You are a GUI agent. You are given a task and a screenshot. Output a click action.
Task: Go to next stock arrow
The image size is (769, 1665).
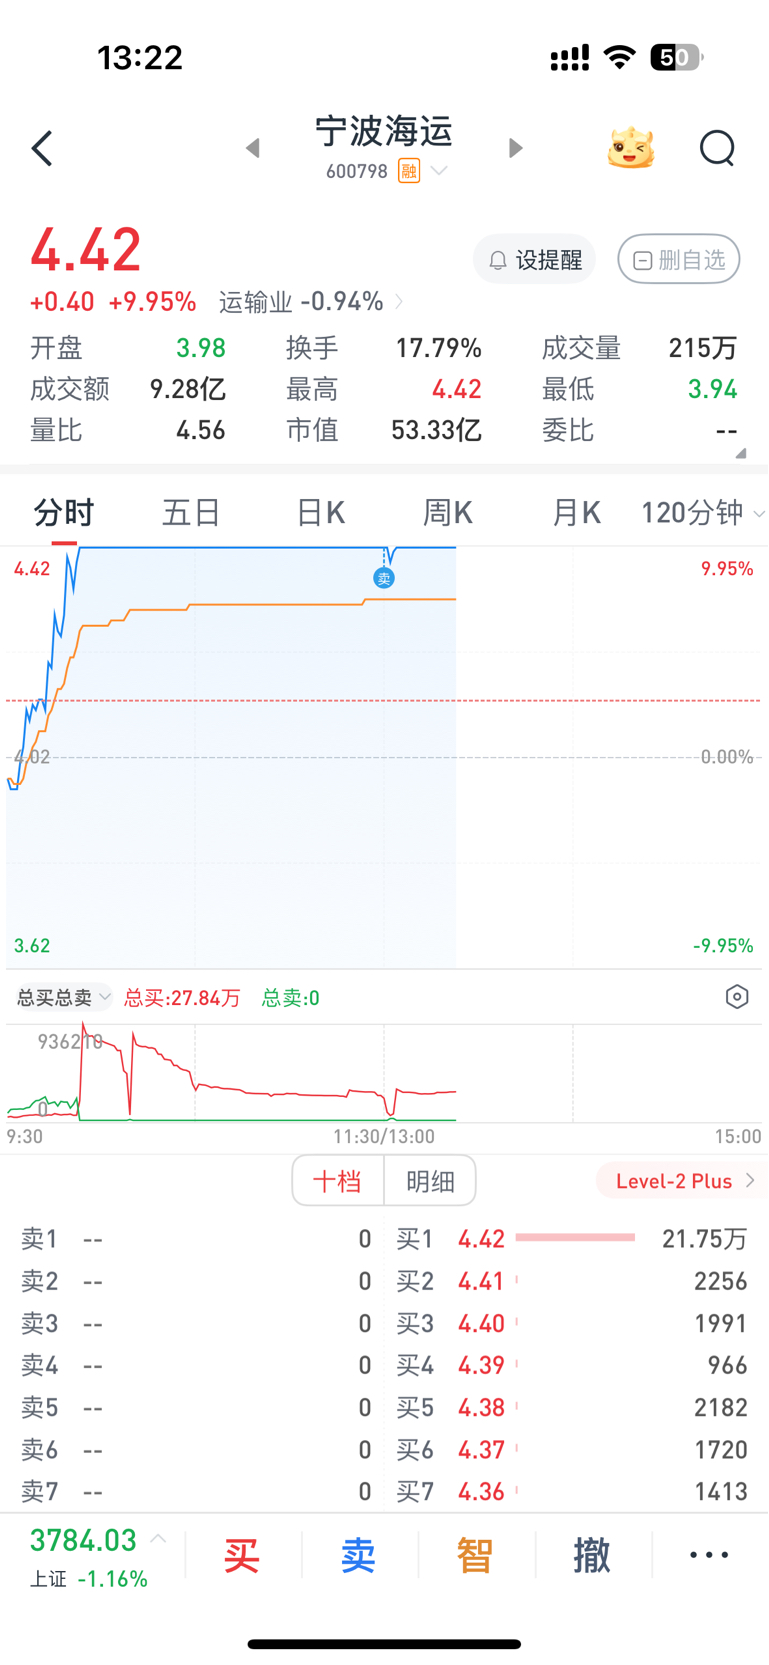pyautogui.click(x=515, y=148)
